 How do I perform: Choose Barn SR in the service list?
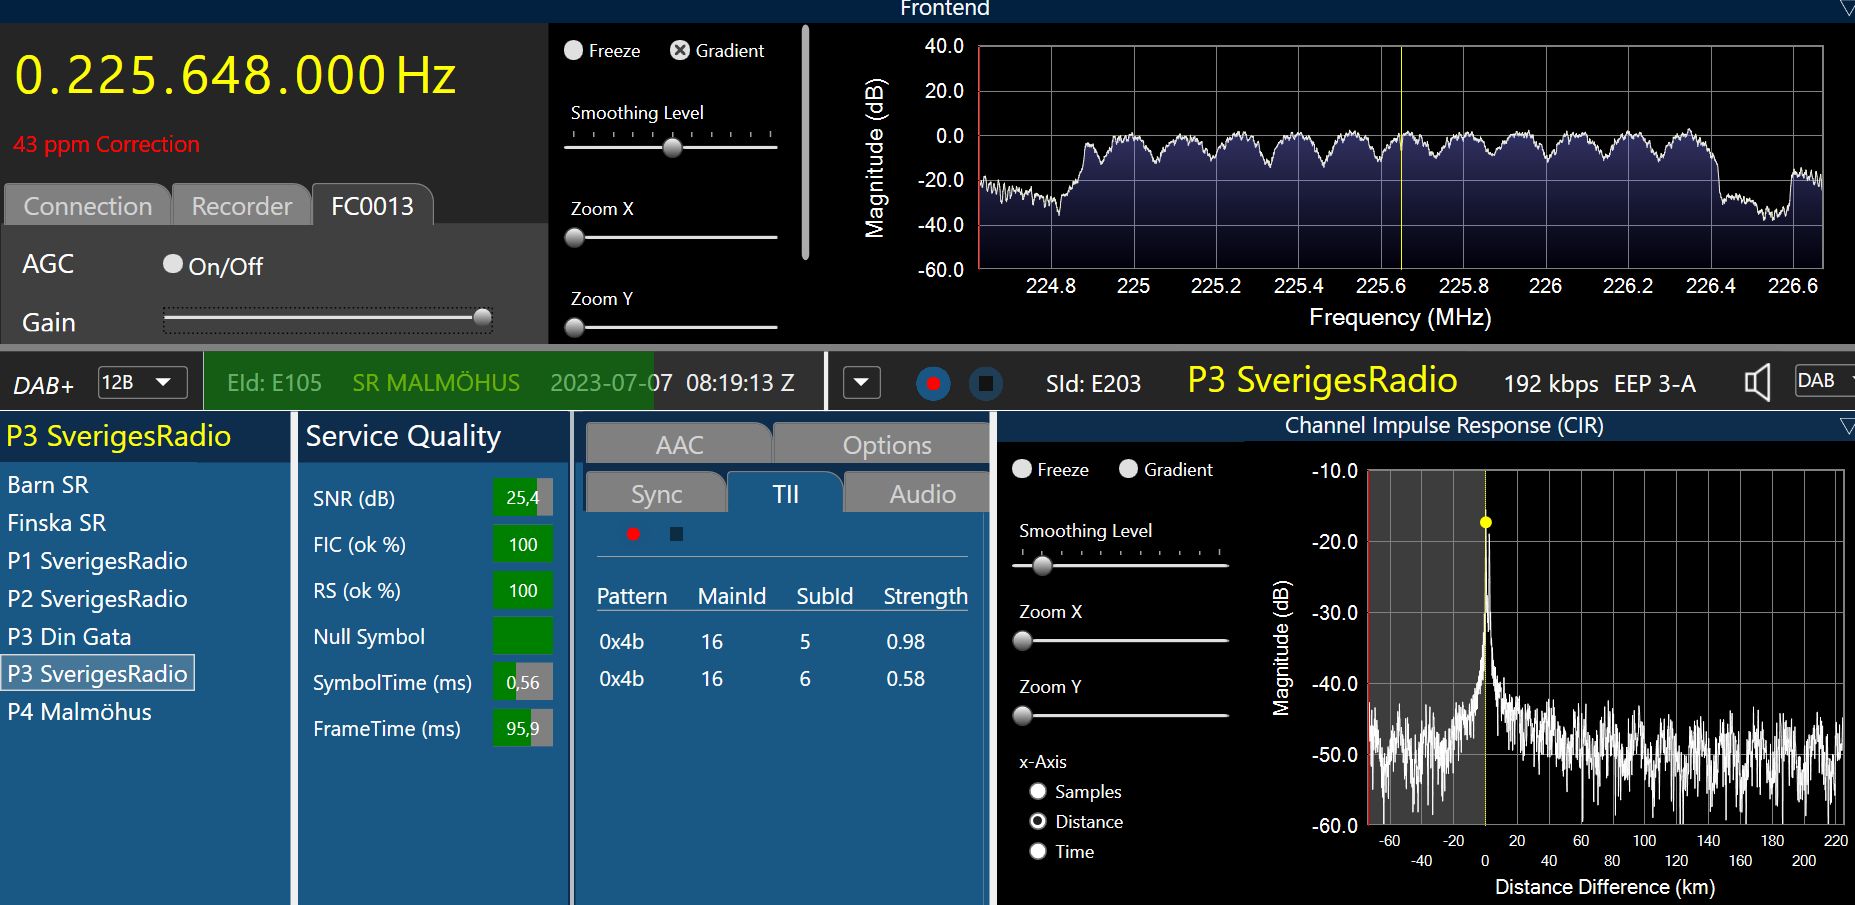click(x=48, y=485)
